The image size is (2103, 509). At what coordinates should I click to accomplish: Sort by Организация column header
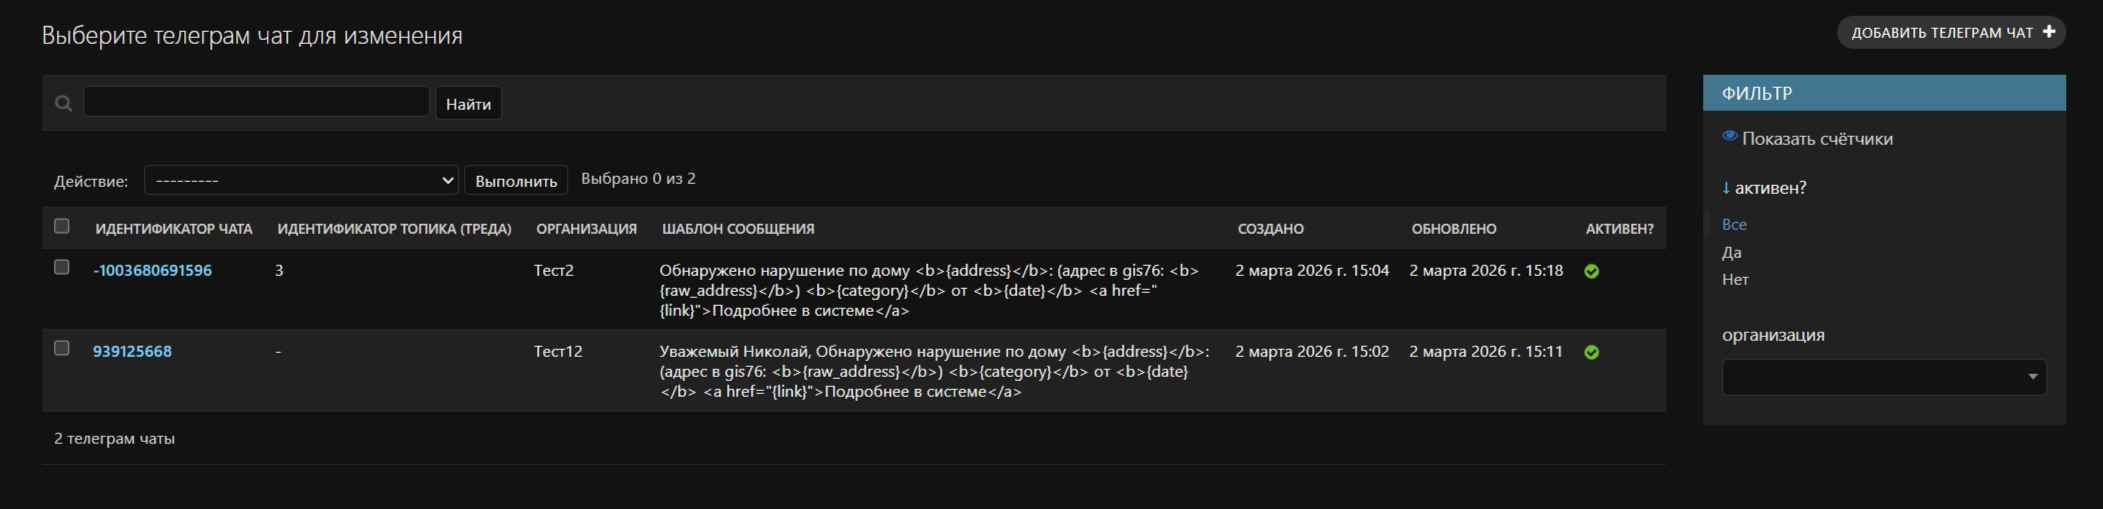pos(586,229)
